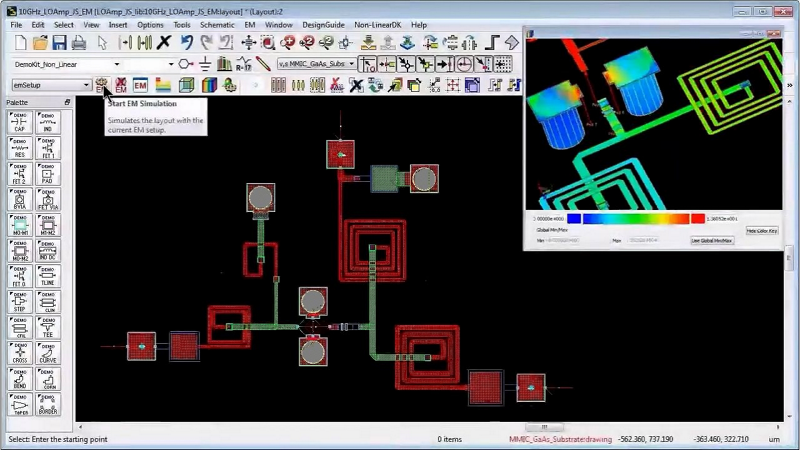Screen dimensions: 800x450
Task: Undock the Palette panel with its float icon
Action: (67, 103)
